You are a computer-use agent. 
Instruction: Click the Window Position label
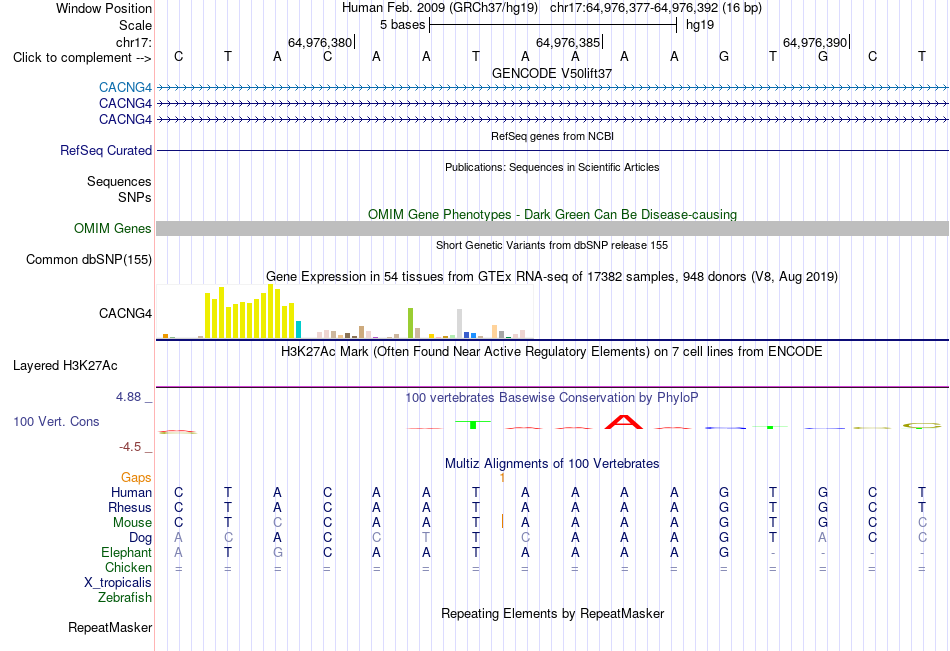point(104,8)
